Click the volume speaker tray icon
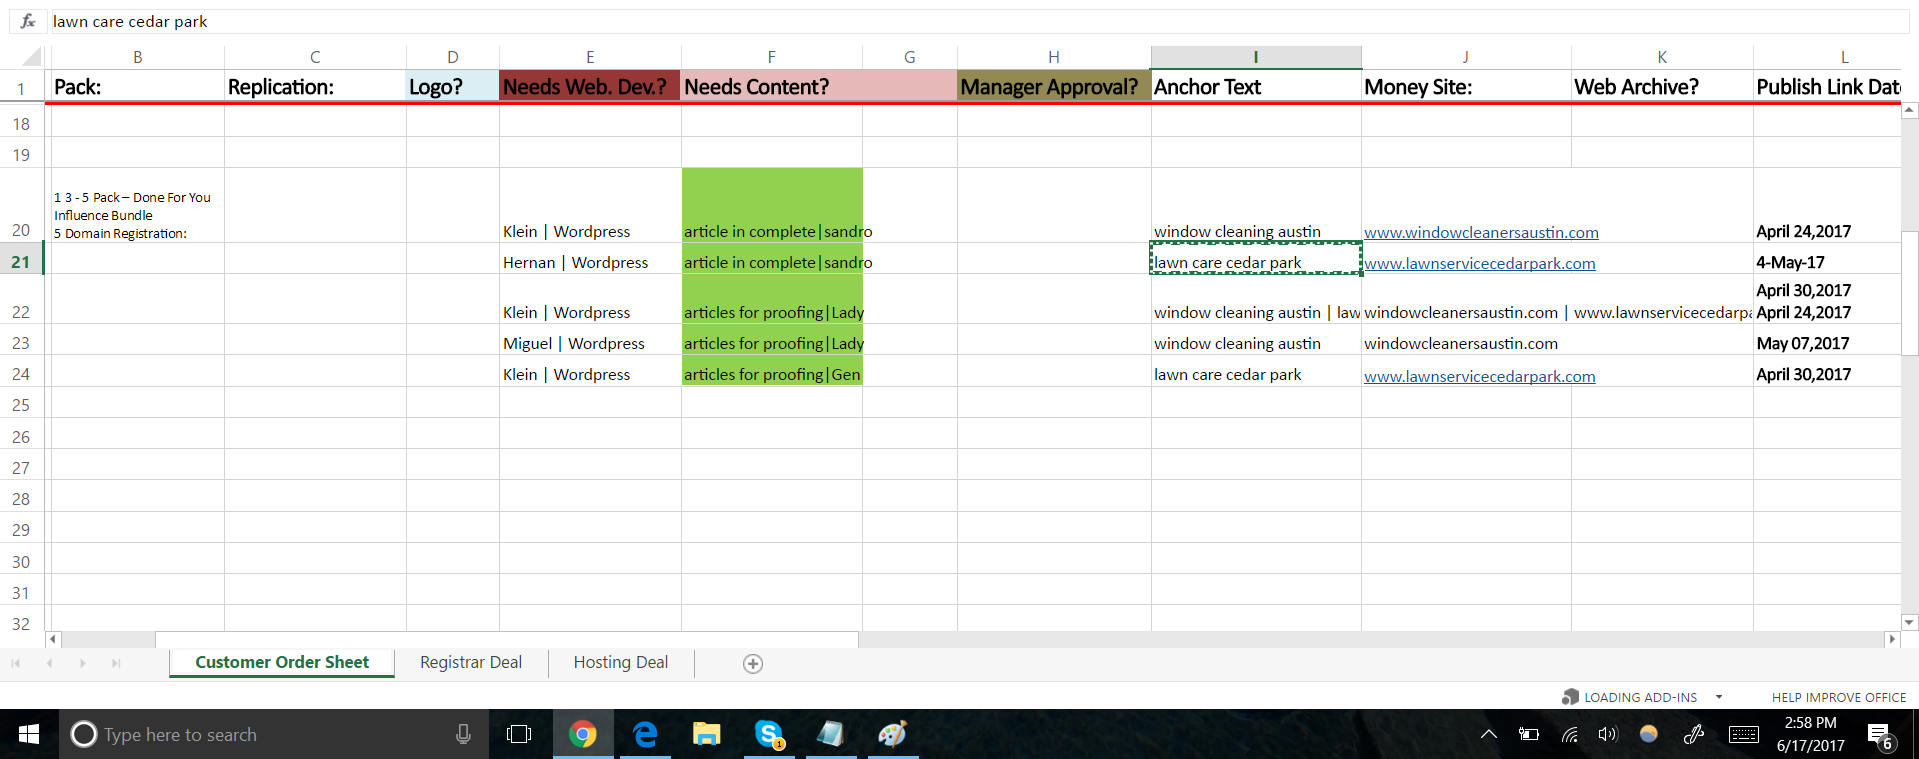This screenshot has height=759, width=1919. (1607, 735)
